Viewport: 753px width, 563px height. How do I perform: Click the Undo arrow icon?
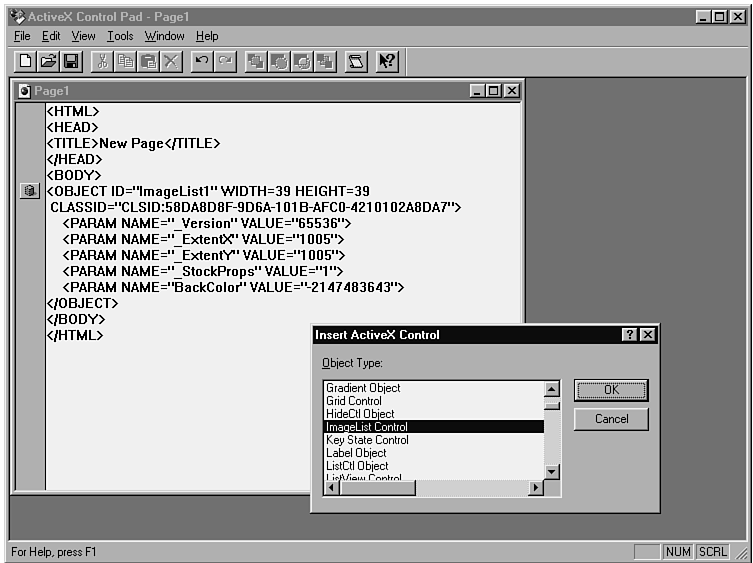(x=202, y=62)
